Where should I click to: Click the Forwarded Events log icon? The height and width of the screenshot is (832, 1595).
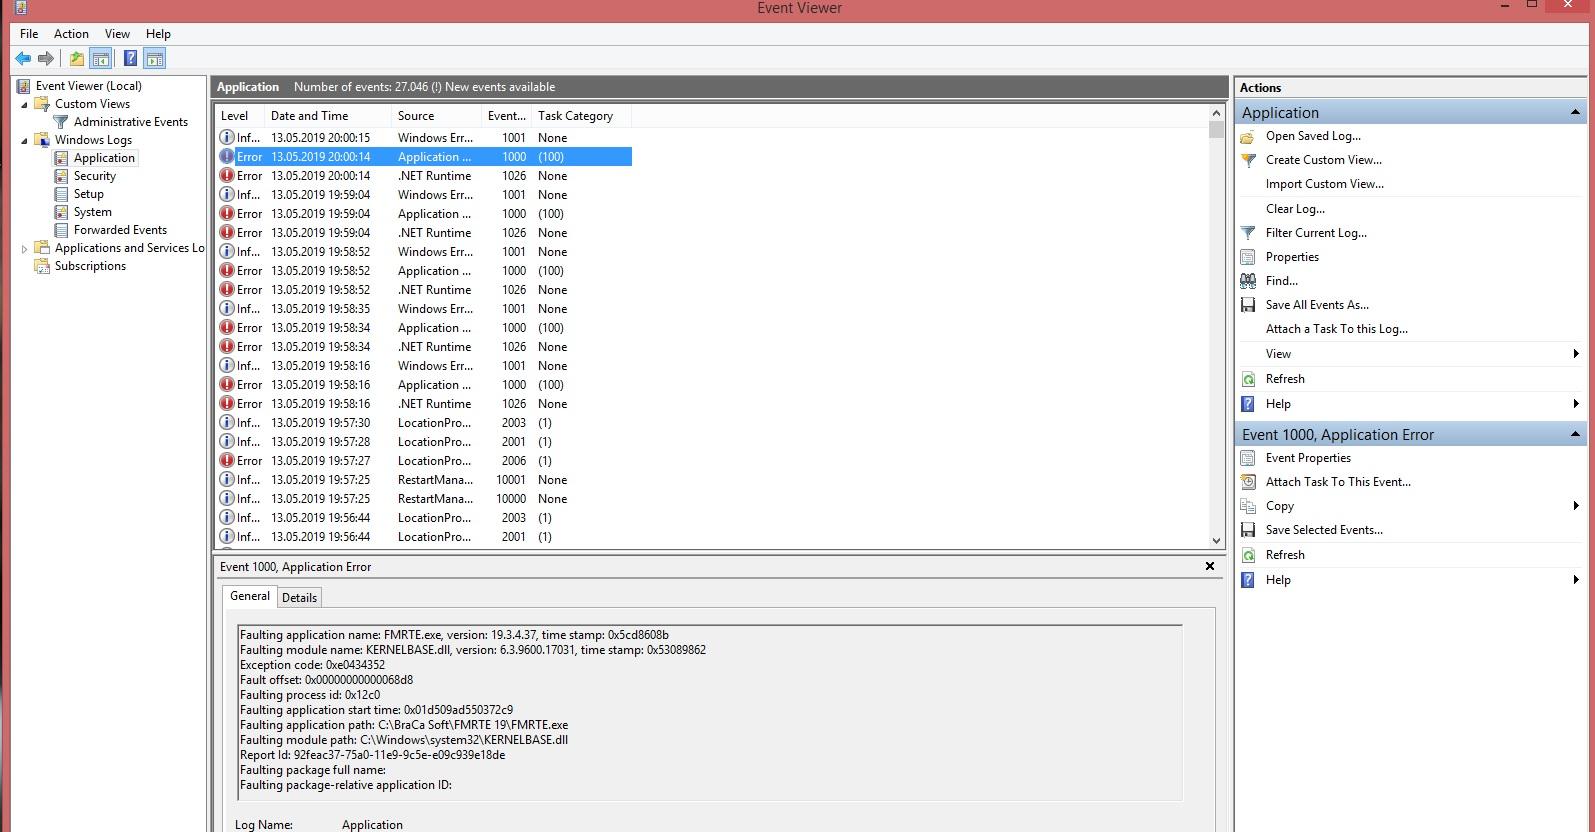click(x=61, y=230)
